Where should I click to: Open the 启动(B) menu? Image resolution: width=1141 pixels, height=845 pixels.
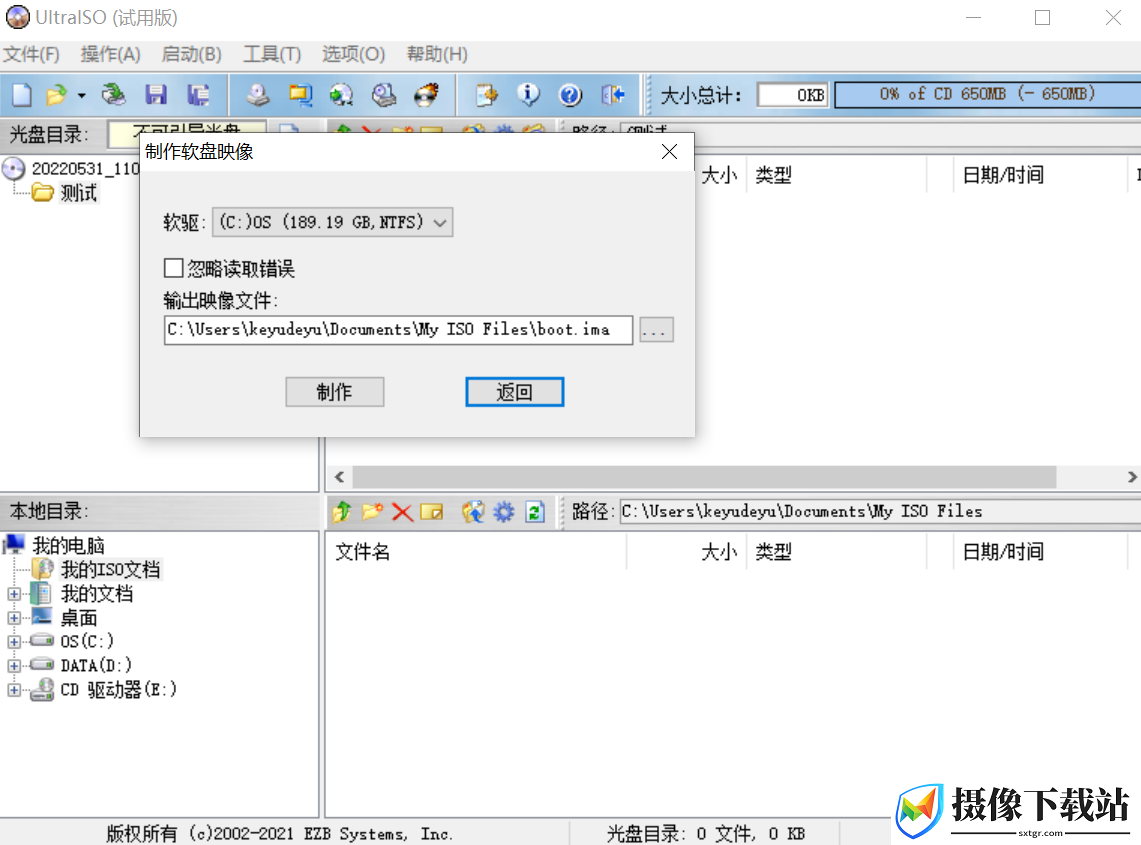pos(191,55)
